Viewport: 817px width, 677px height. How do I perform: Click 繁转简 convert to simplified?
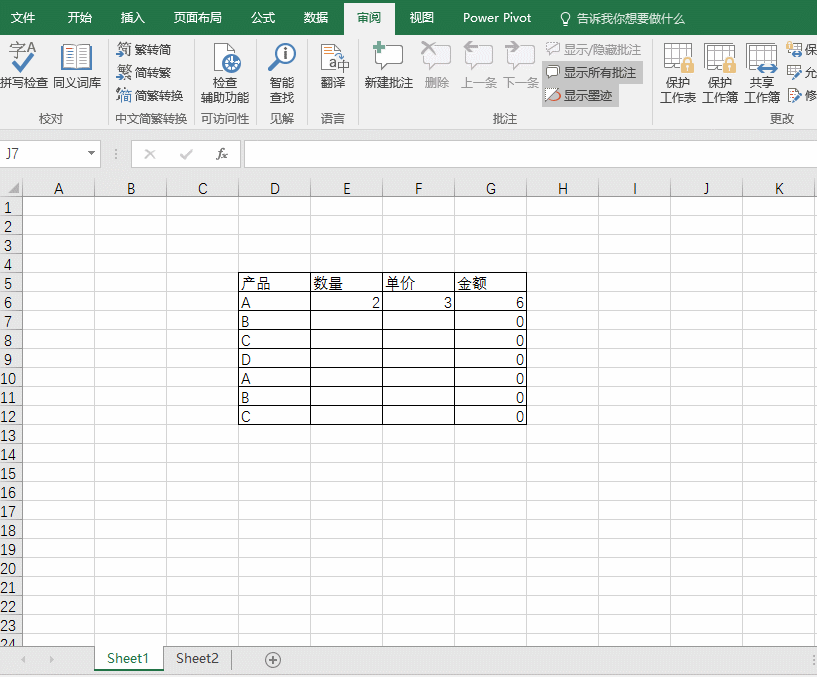tap(143, 50)
